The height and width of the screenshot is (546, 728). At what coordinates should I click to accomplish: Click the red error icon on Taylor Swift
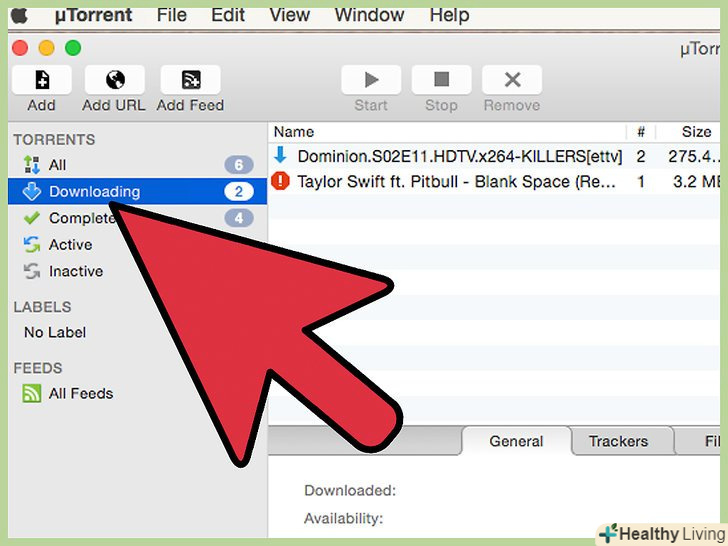coord(280,181)
